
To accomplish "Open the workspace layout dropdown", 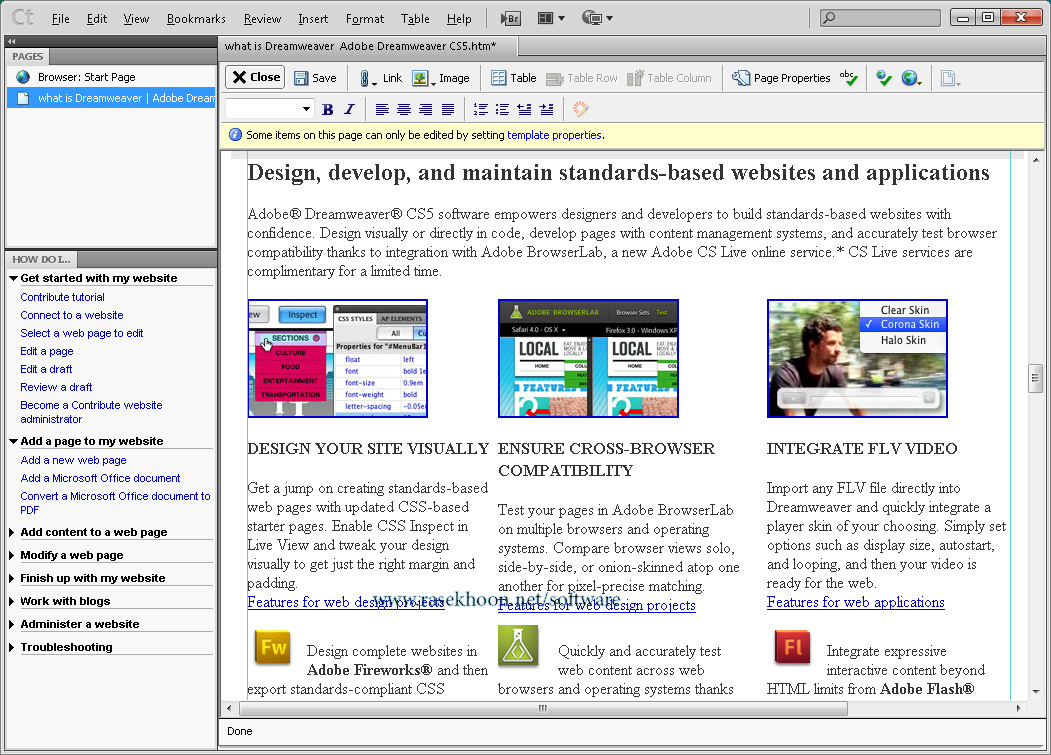I will (551, 18).
